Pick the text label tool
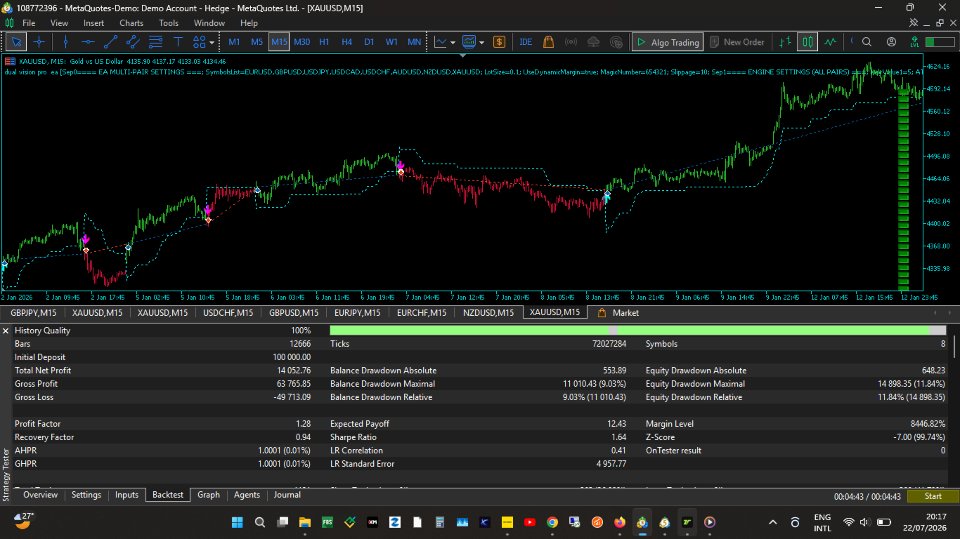The image size is (960, 539). click(178, 42)
